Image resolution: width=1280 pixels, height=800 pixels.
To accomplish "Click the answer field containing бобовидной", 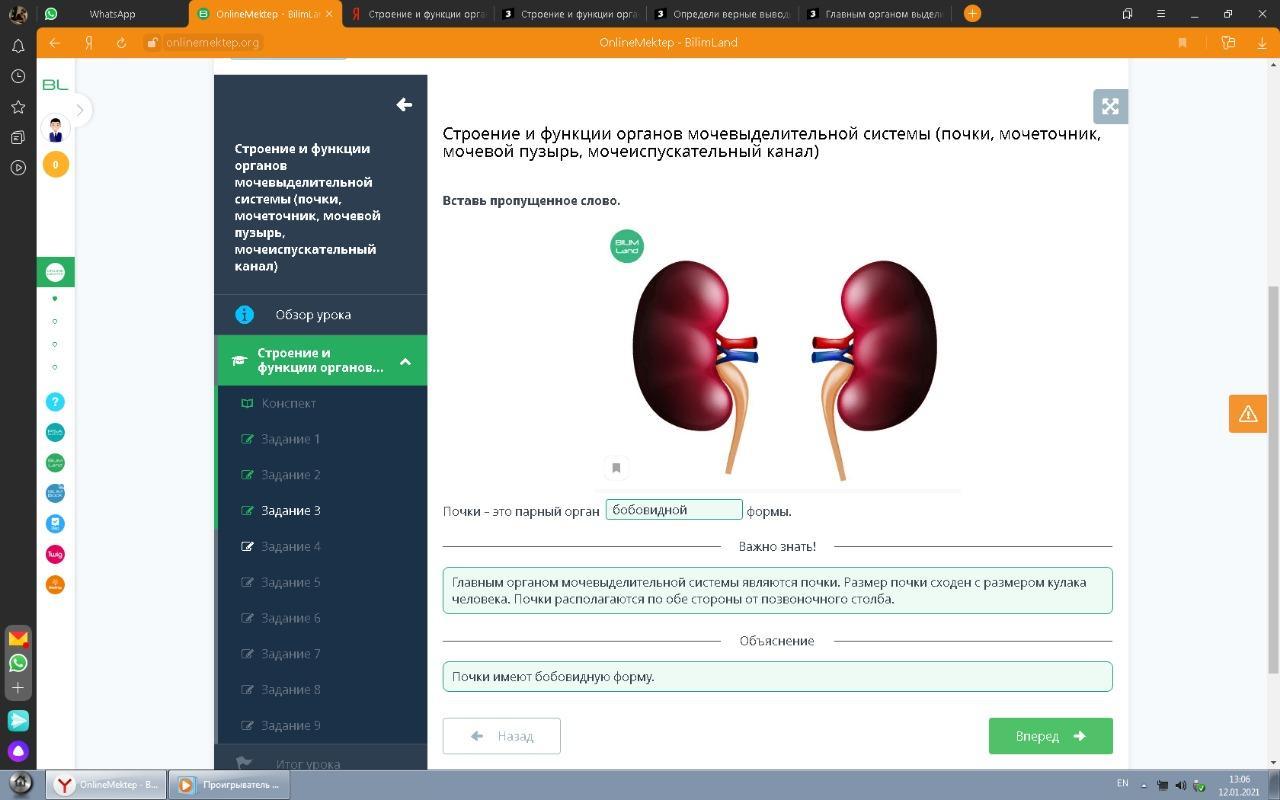I will [x=673, y=510].
